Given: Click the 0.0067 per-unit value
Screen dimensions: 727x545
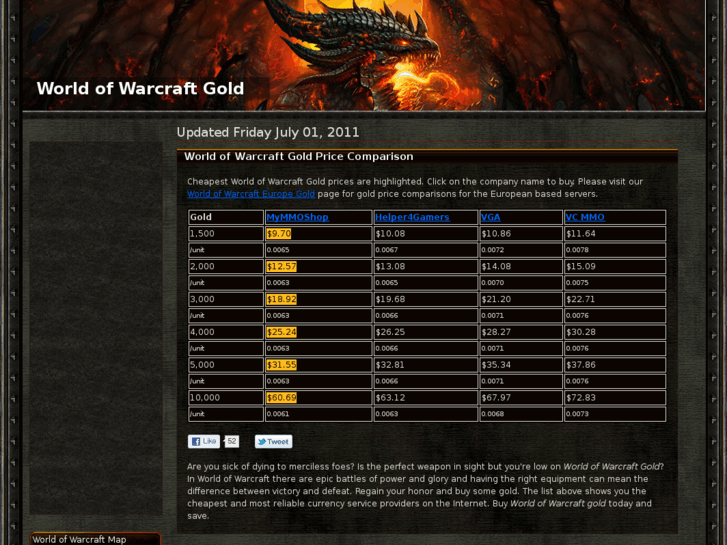Looking at the screenshot, I should (x=386, y=250).
